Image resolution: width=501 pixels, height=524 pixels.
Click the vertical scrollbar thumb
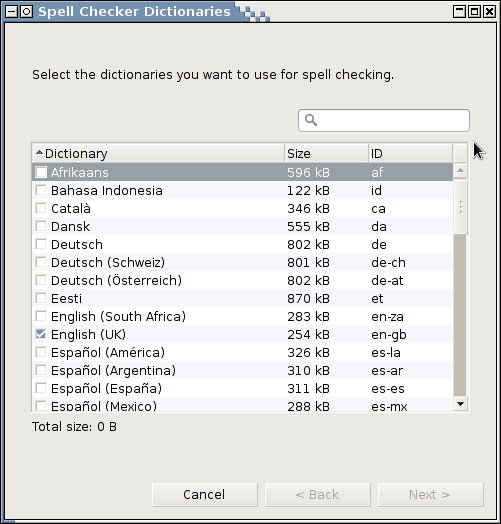461,207
